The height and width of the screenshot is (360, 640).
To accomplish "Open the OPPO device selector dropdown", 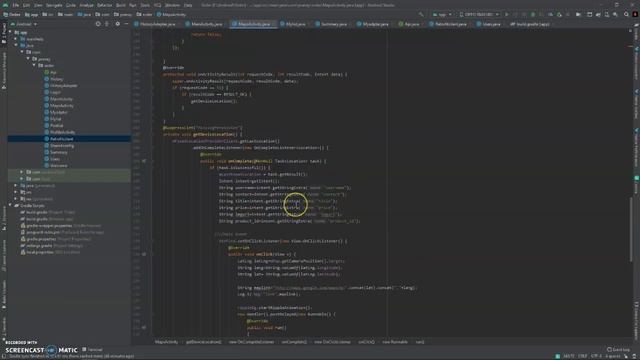I will pos(479,14).
